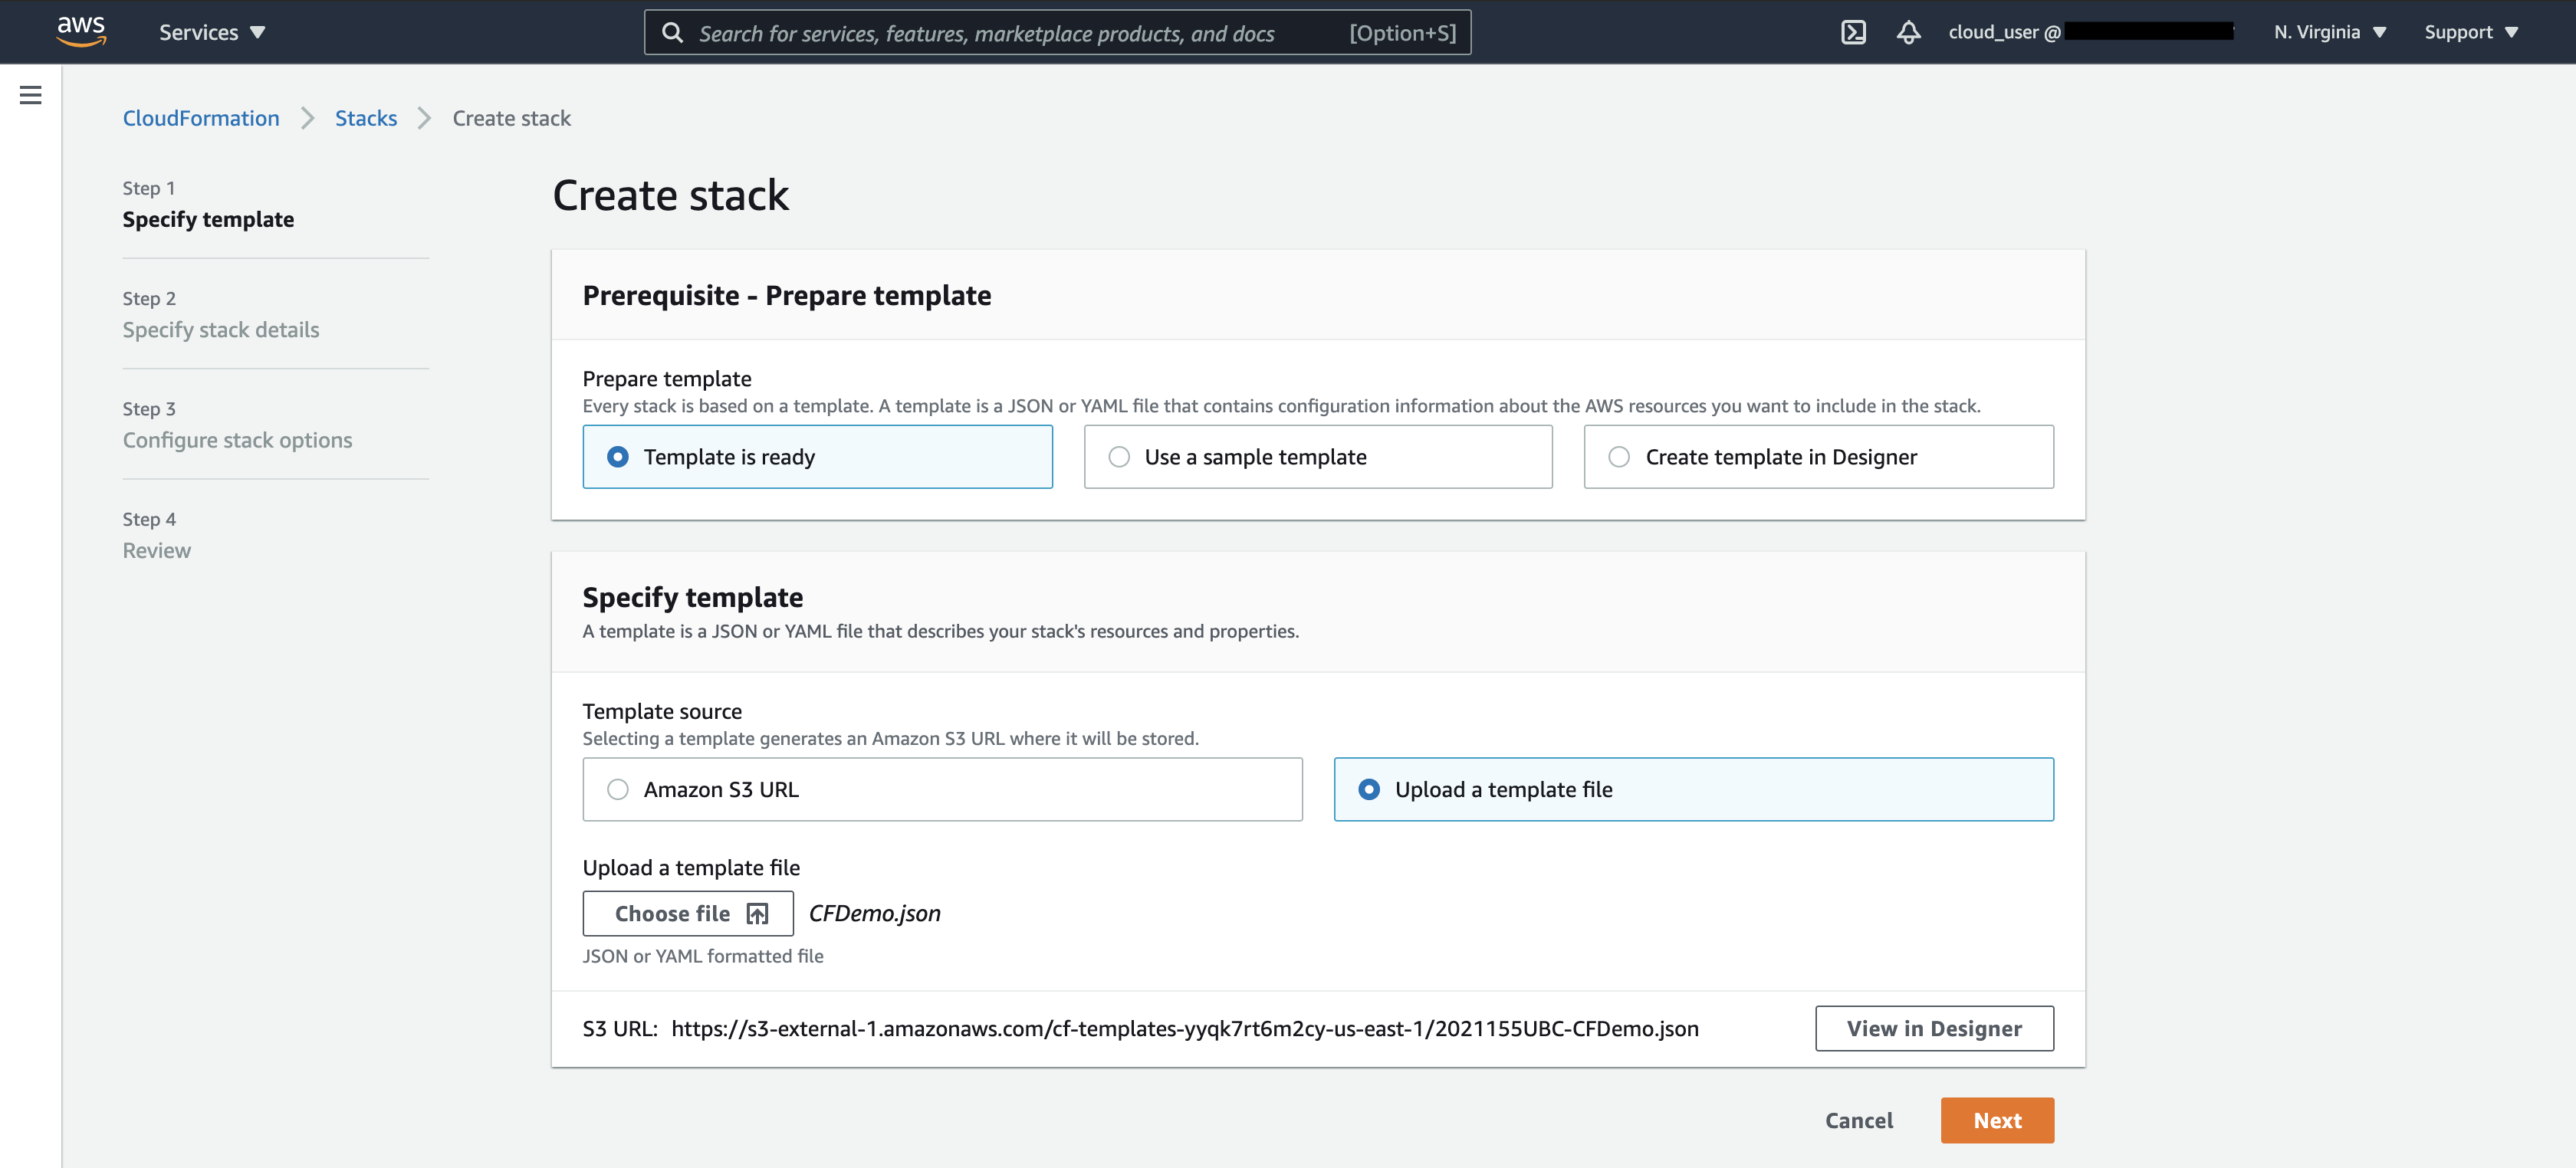Image resolution: width=2576 pixels, height=1168 pixels.
Task: Go to the Stacks breadcrumb link
Action: [x=366, y=118]
